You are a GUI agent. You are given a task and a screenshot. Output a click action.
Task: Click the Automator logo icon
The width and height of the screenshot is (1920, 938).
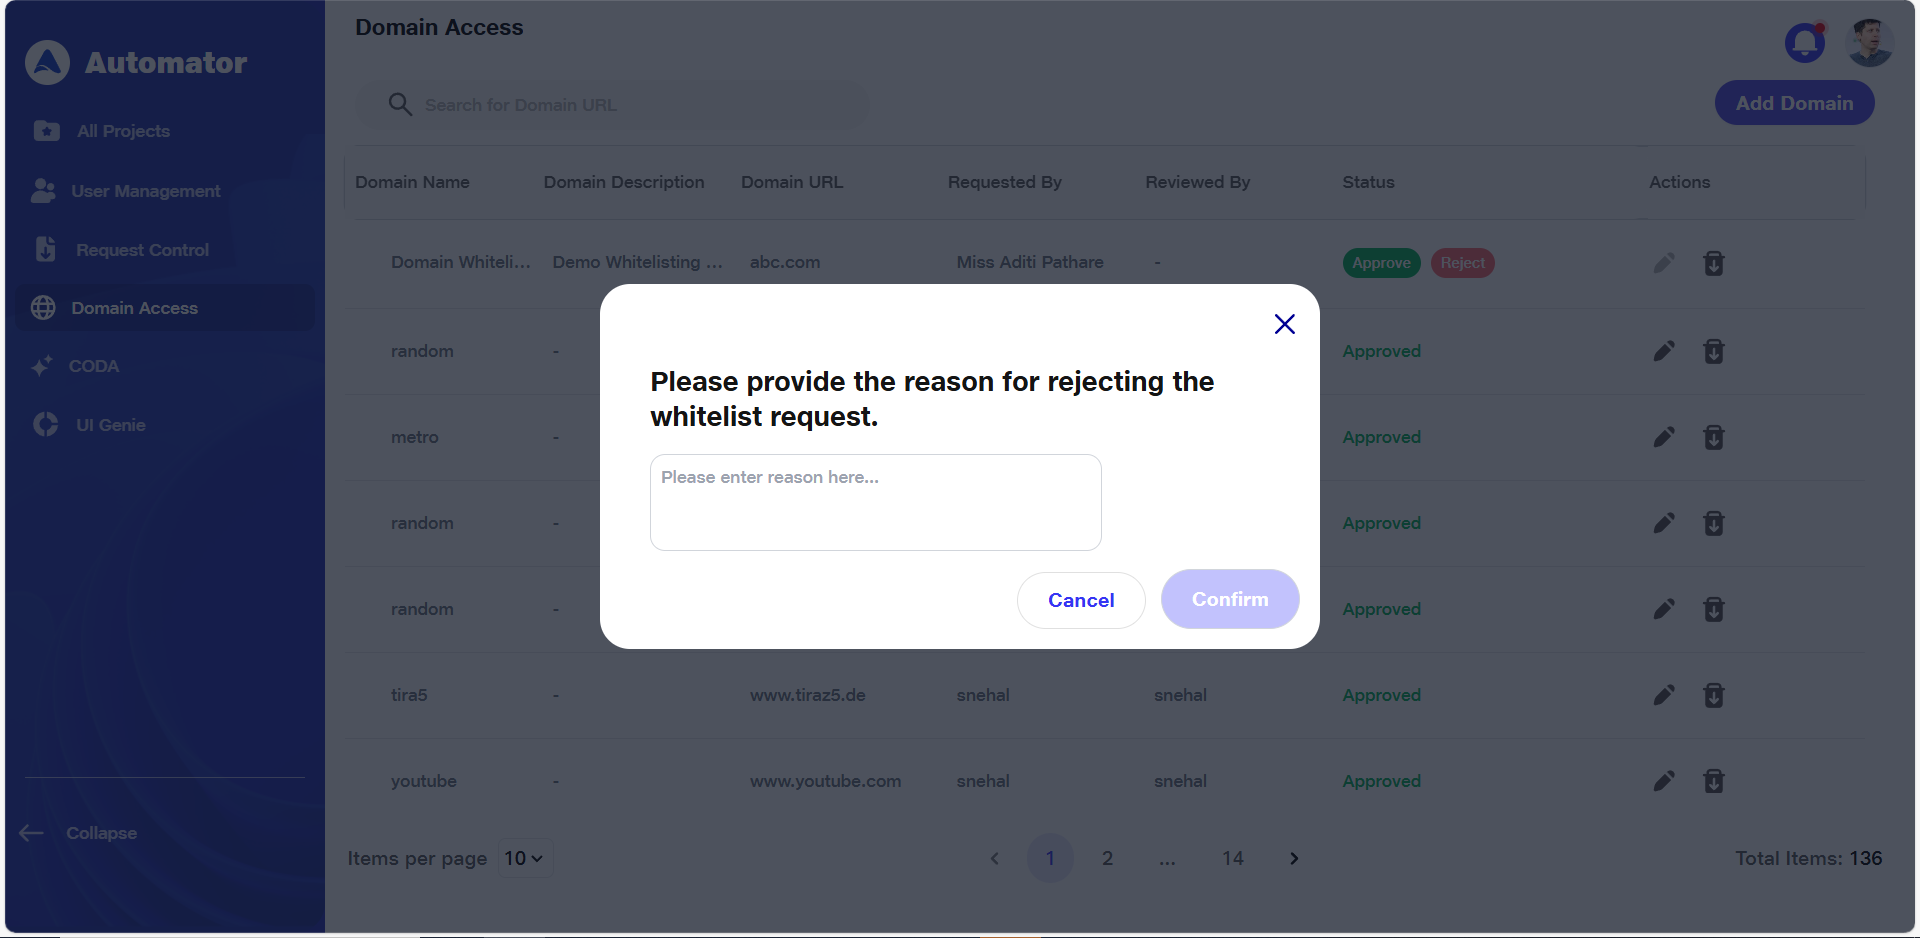(x=47, y=63)
